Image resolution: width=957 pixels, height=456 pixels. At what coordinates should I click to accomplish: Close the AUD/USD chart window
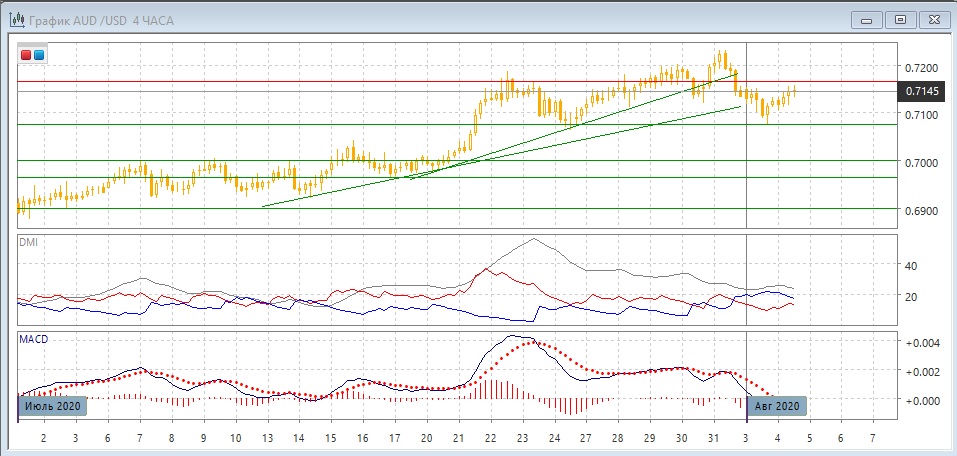point(933,20)
